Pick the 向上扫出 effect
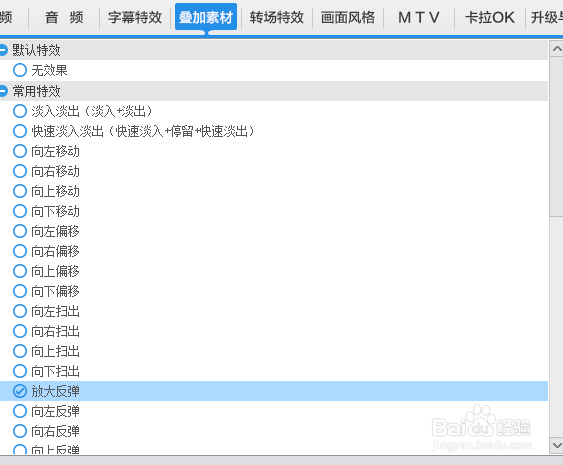563x465 pixels. (x=20, y=351)
